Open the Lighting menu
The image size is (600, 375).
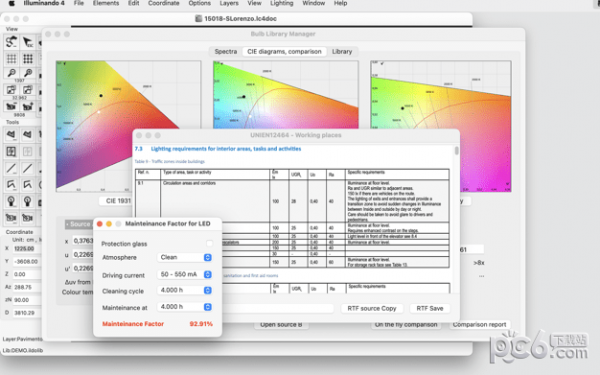(x=282, y=3)
